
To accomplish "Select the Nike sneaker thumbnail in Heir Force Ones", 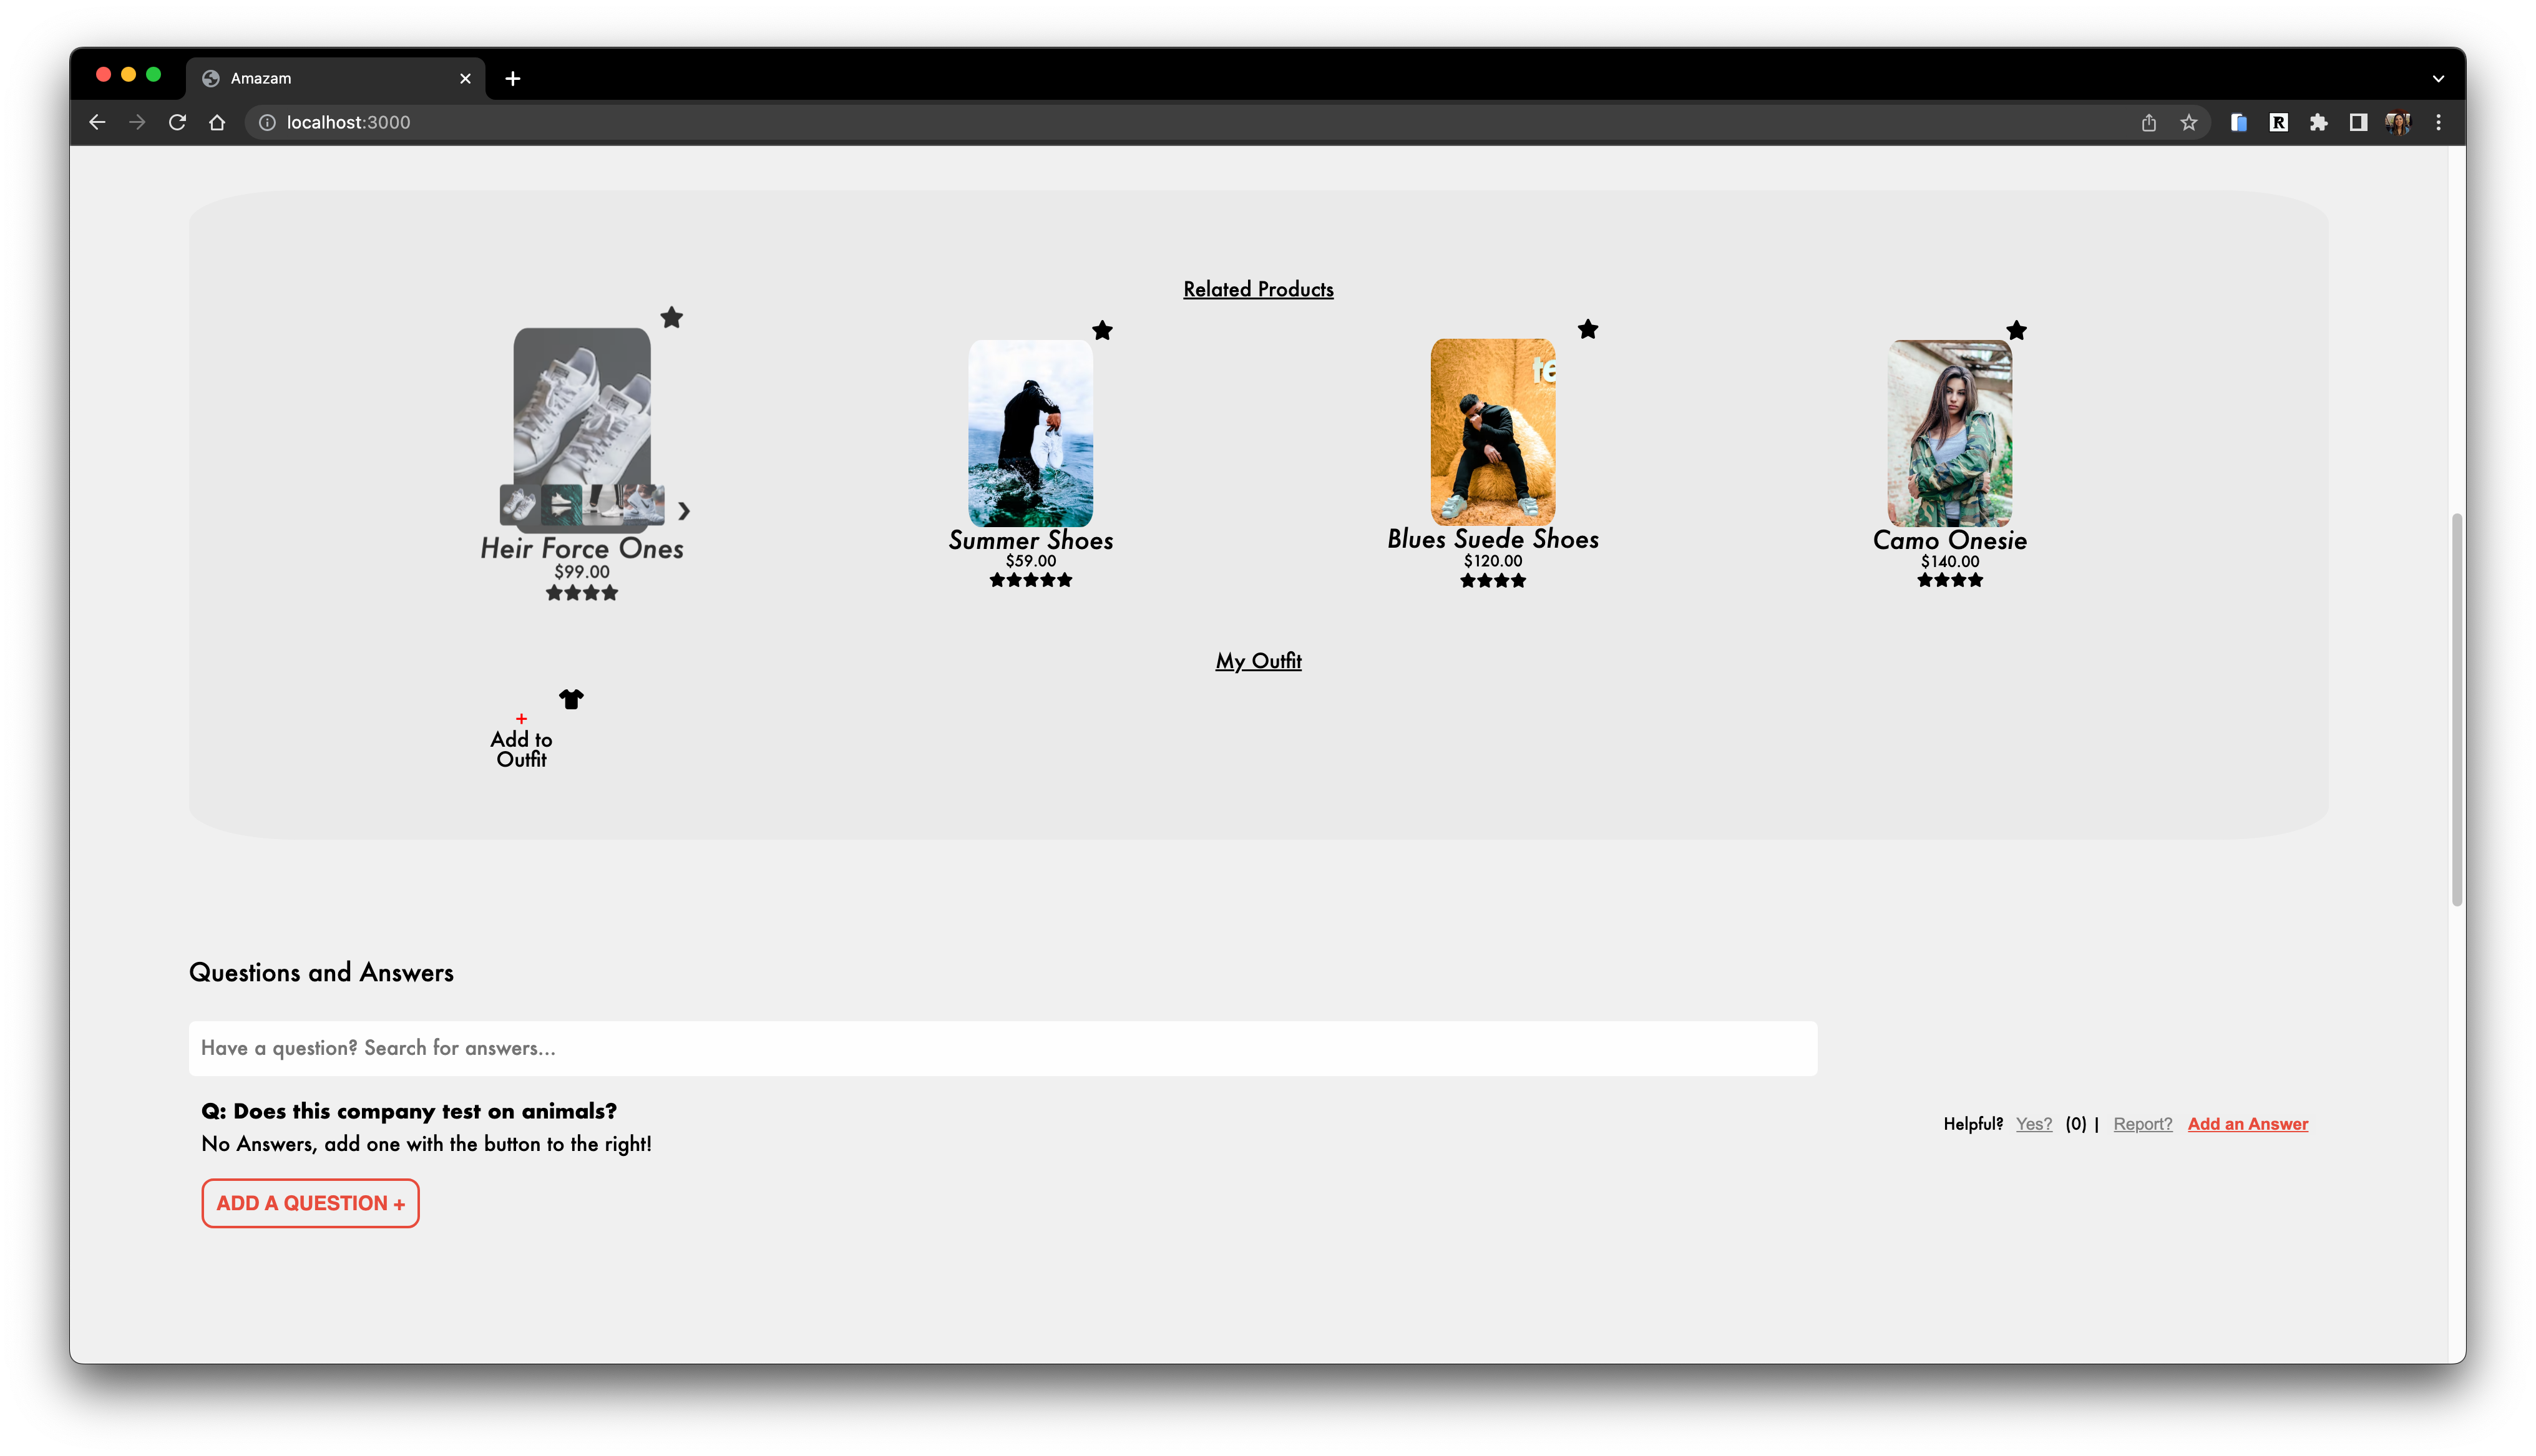I will click(643, 505).
